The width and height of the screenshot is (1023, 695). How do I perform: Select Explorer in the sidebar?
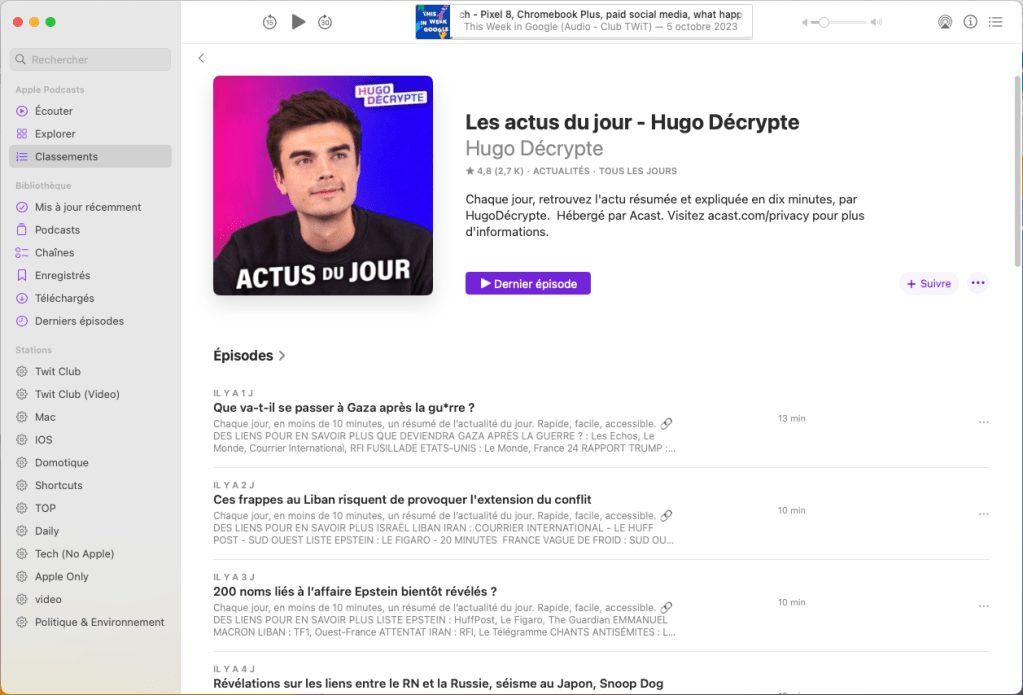[x=55, y=134]
